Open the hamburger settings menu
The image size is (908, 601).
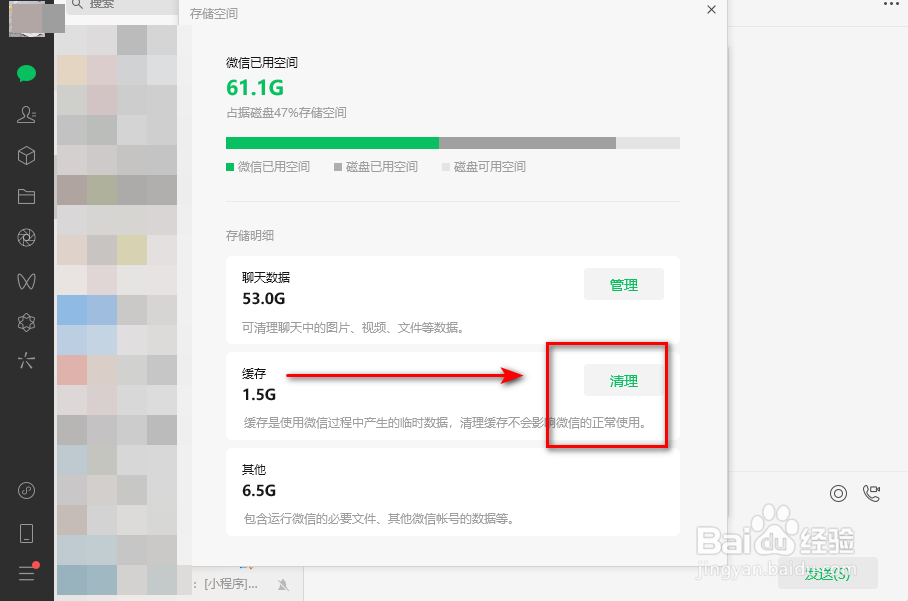(x=28, y=572)
